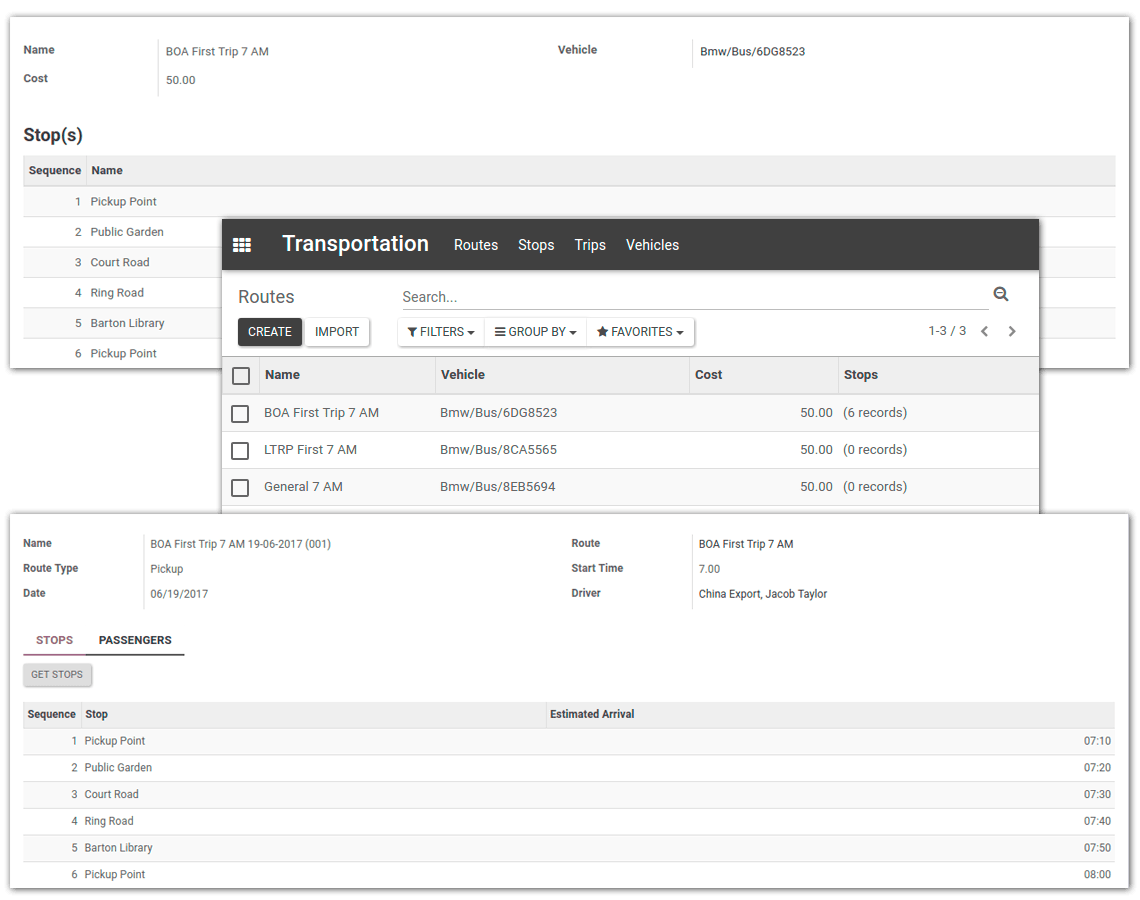This screenshot has height=900, width=1140.
Task: Go to next page with right chevron
Action: (1012, 330)
